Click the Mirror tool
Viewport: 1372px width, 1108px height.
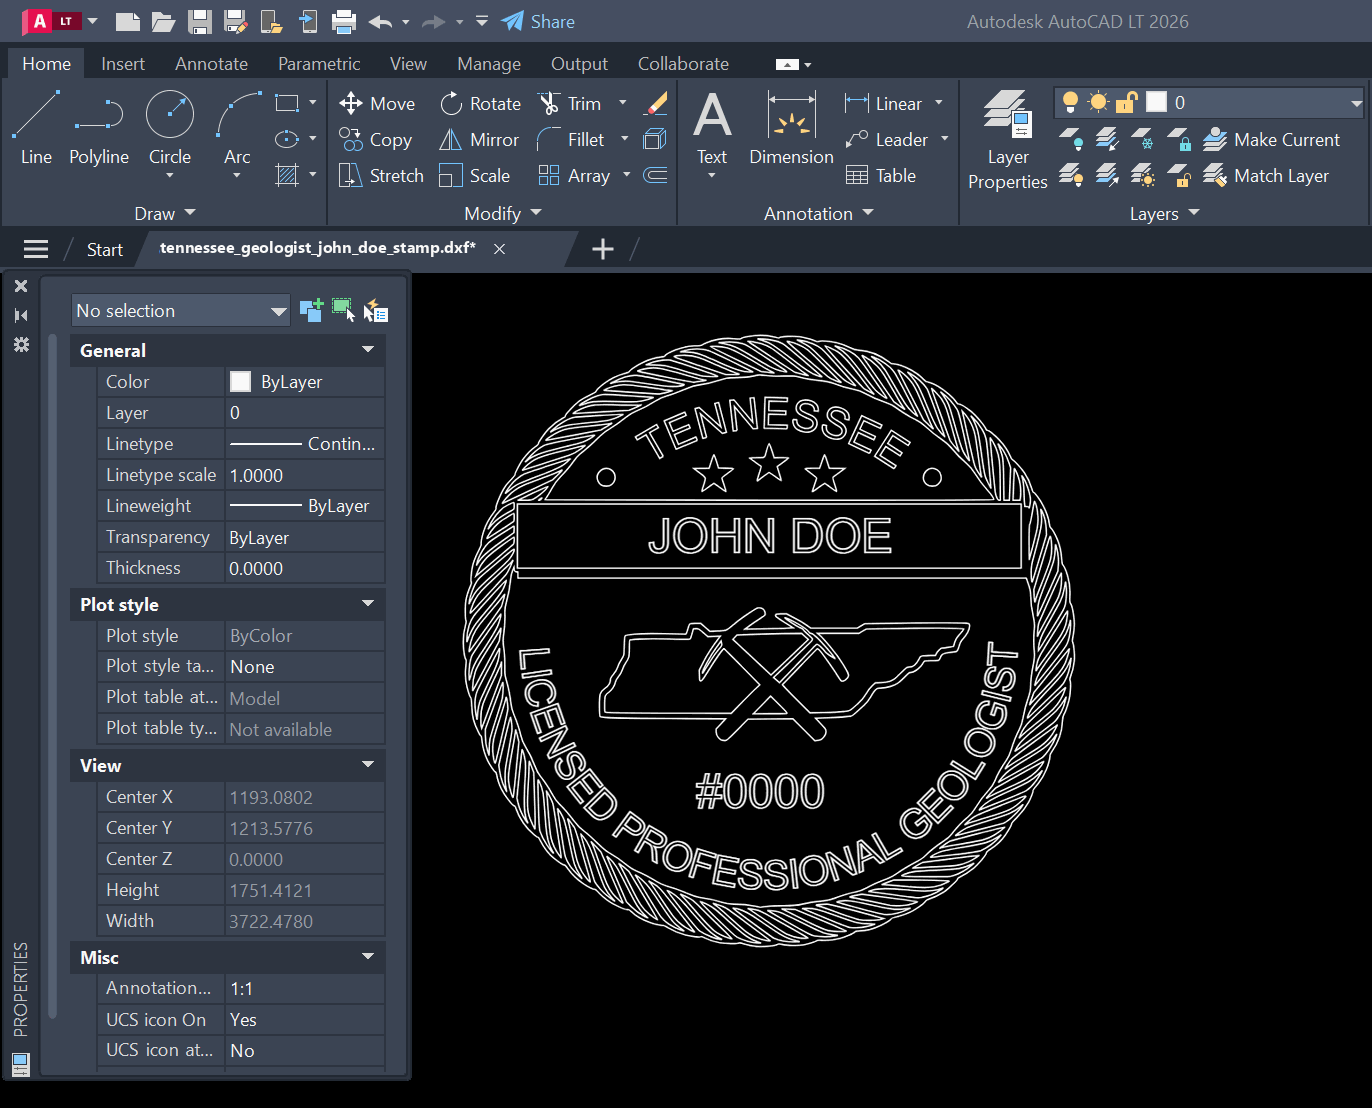point(479,139)
